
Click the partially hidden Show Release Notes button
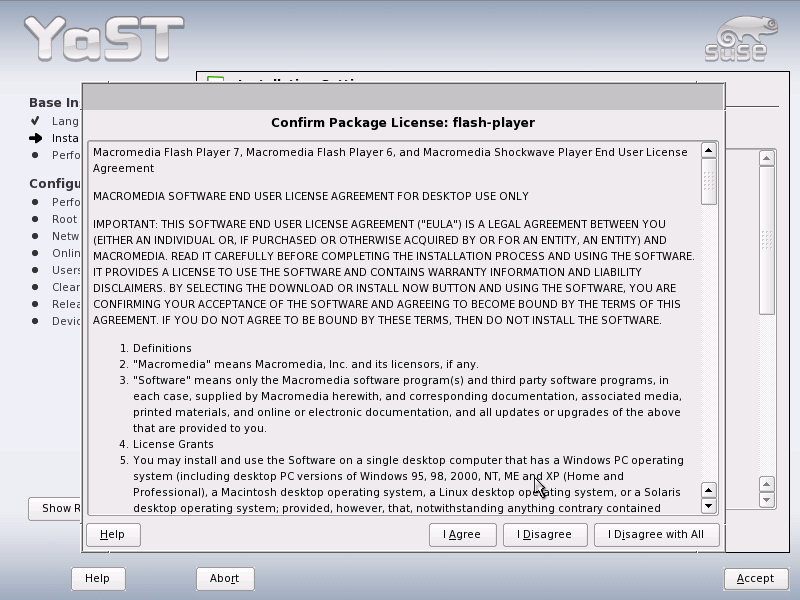pyautogui.click(x=55, y=509)
